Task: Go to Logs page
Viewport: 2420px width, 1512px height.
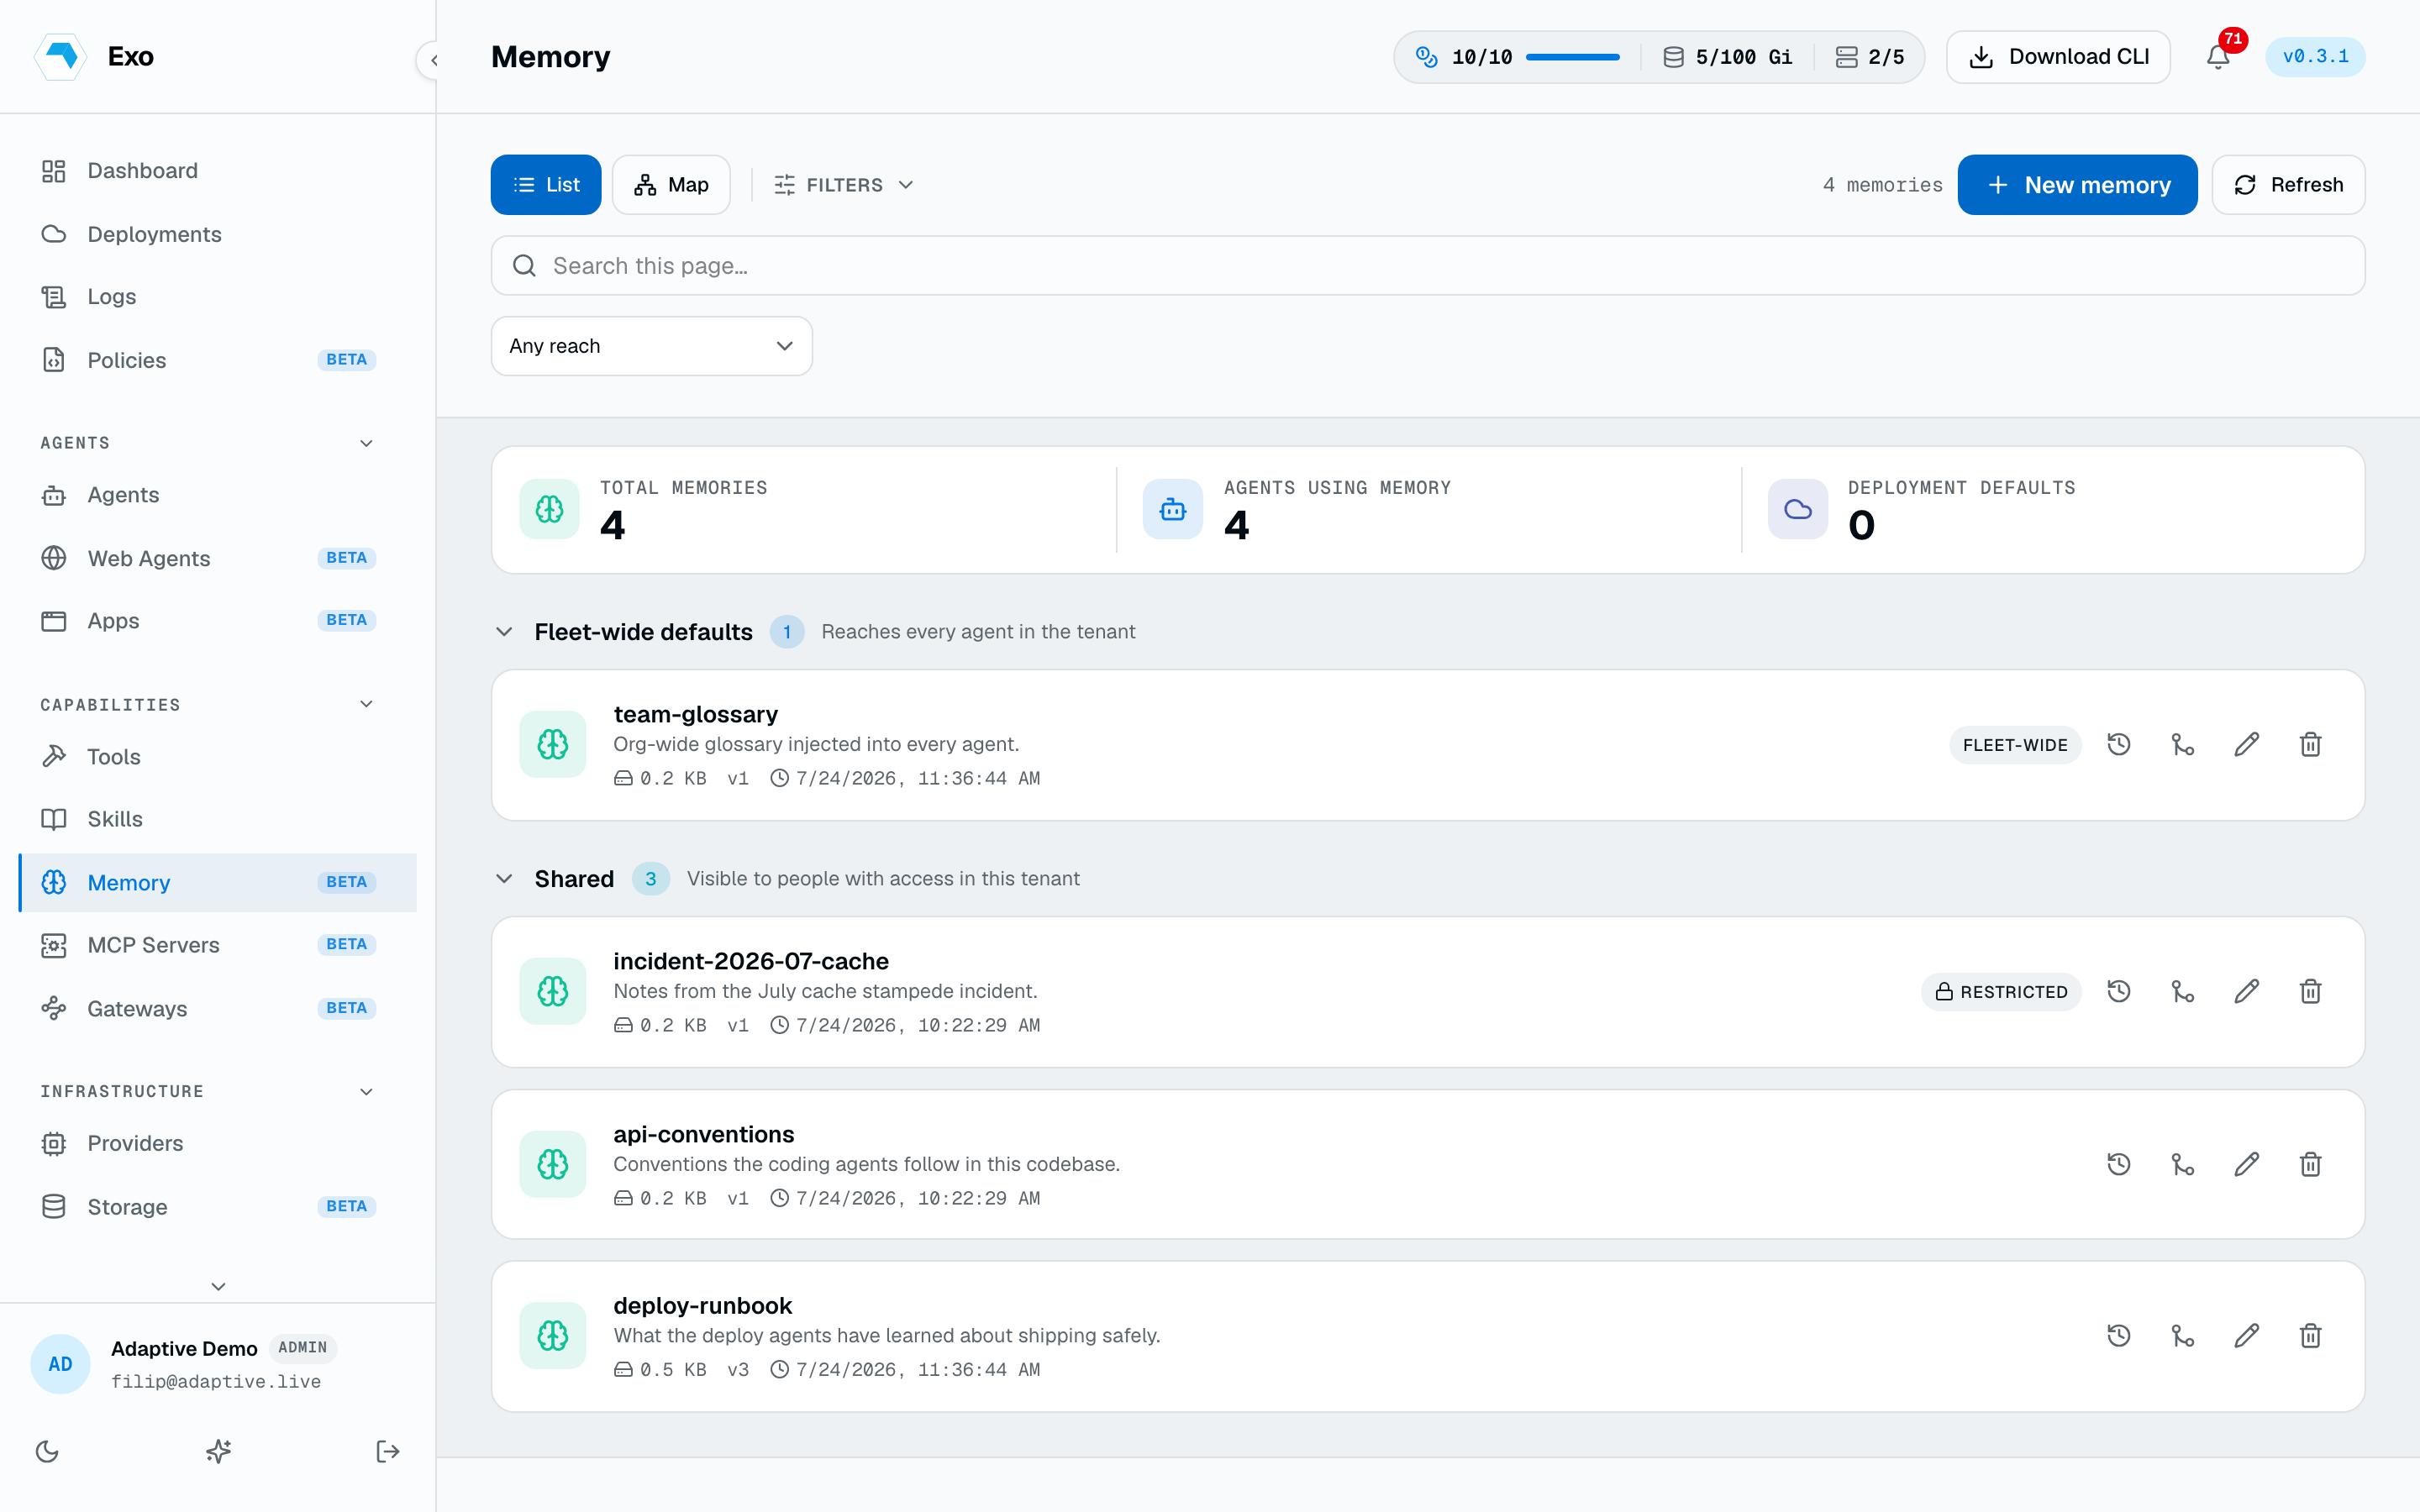Action: pos(218,297)
